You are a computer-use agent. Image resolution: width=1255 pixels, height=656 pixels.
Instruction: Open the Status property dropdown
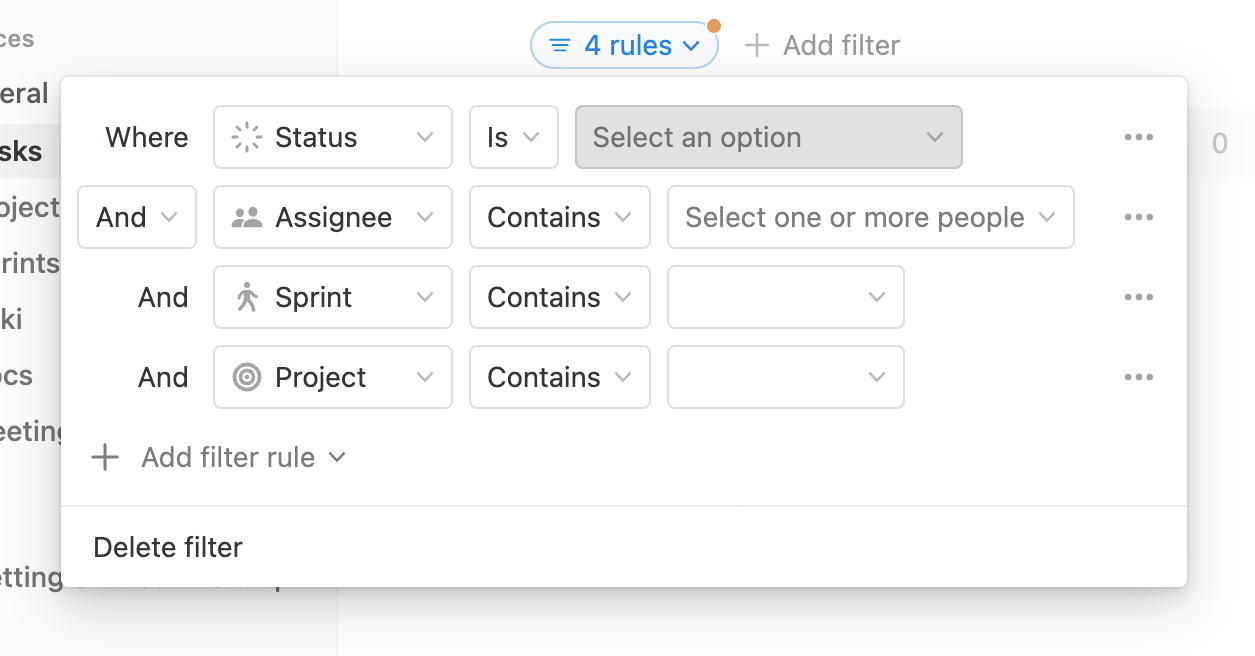click(332, 138)
